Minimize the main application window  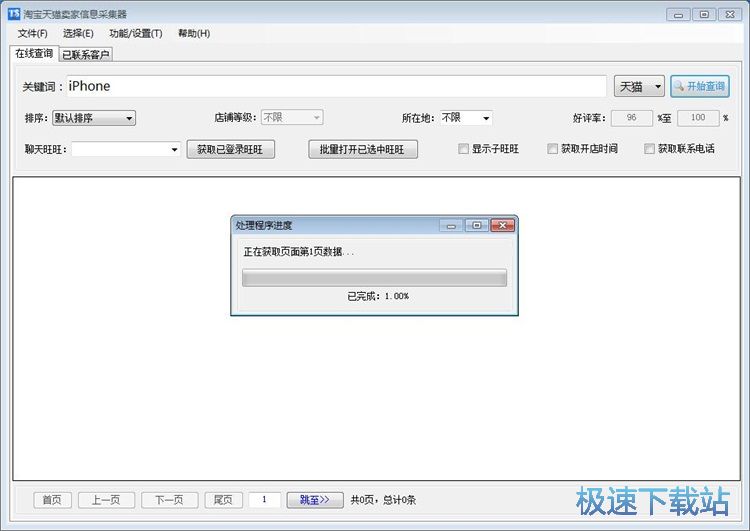[x=678, y=14]
